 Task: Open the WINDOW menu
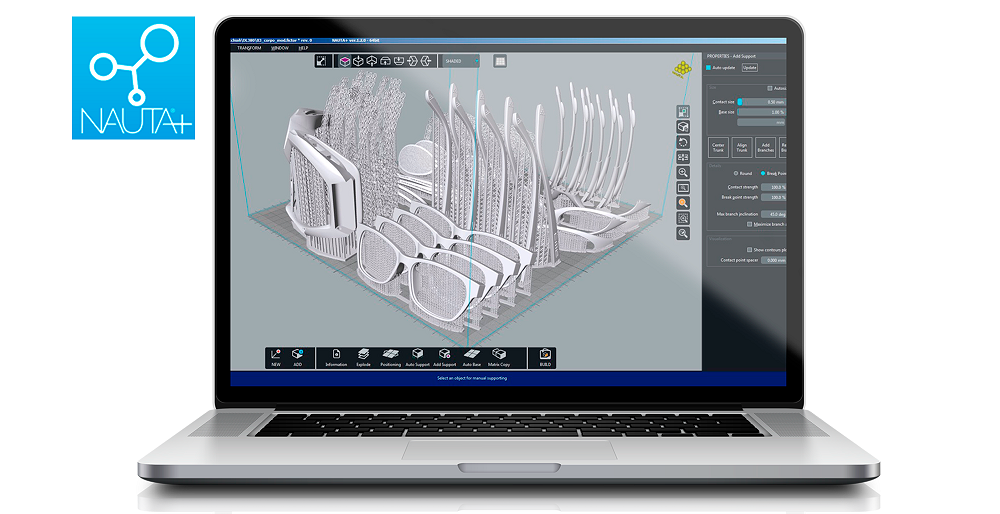280,48
